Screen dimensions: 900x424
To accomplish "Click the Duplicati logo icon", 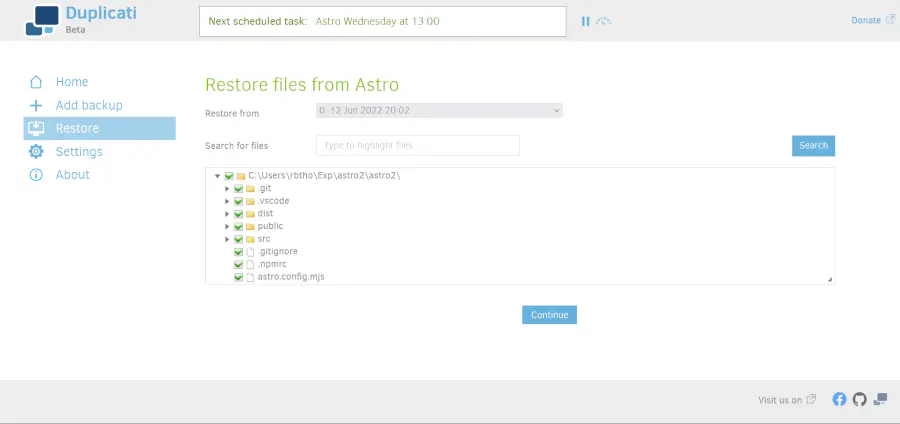I will coord(42,21).
